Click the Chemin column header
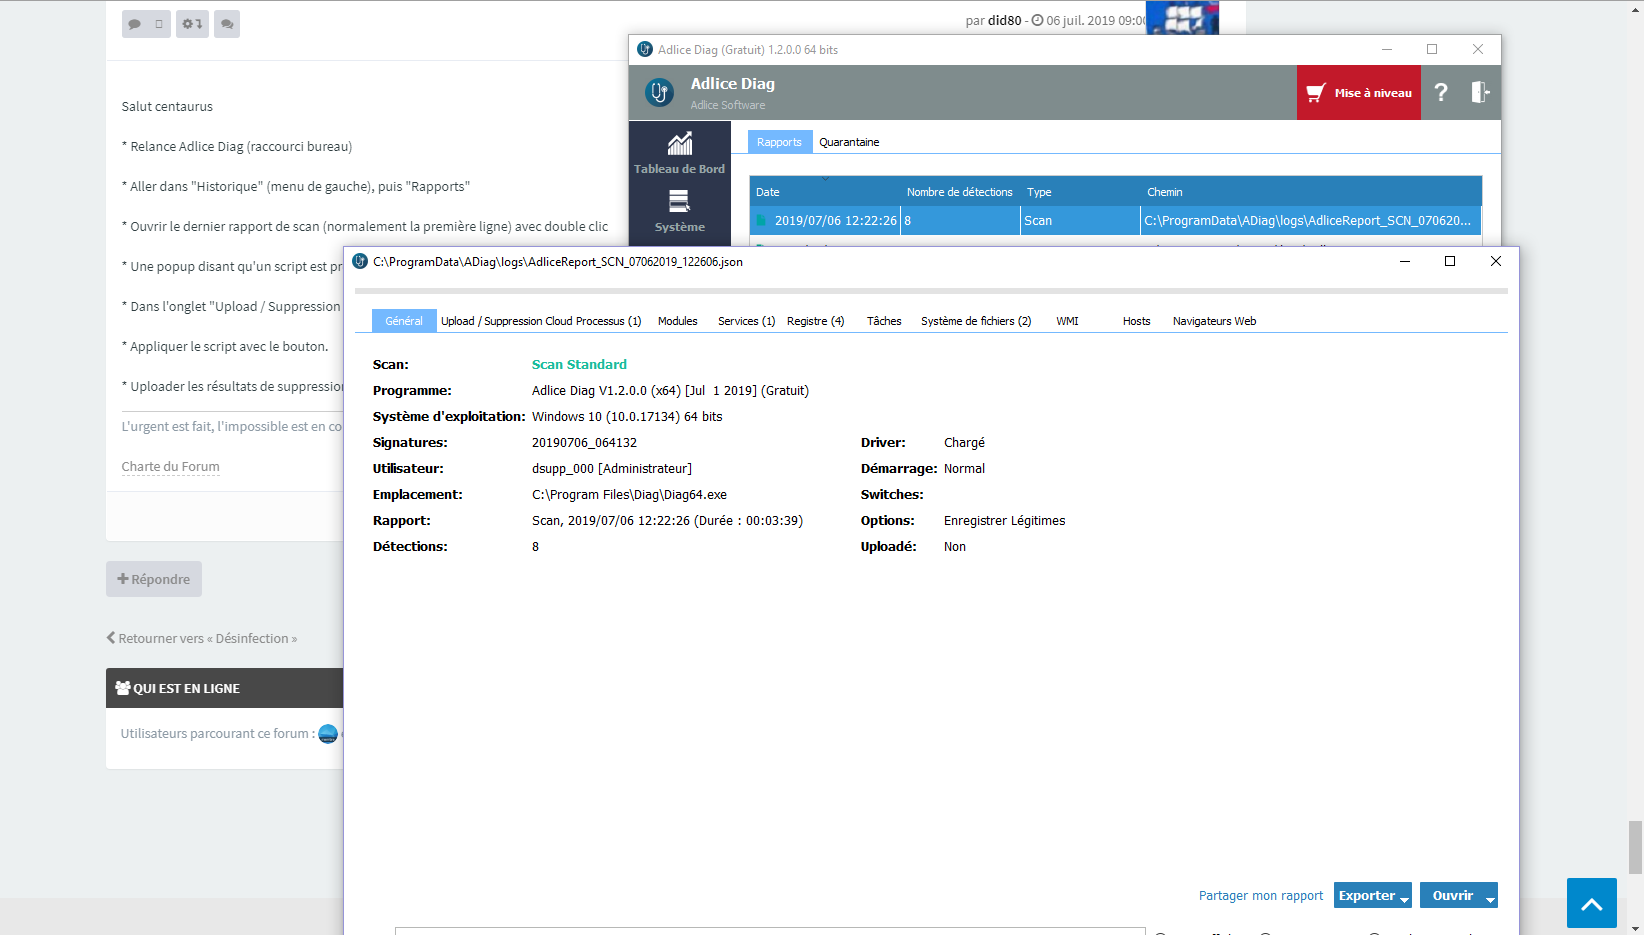Viewport: 1644px width, 935px height. point(1310,192)
